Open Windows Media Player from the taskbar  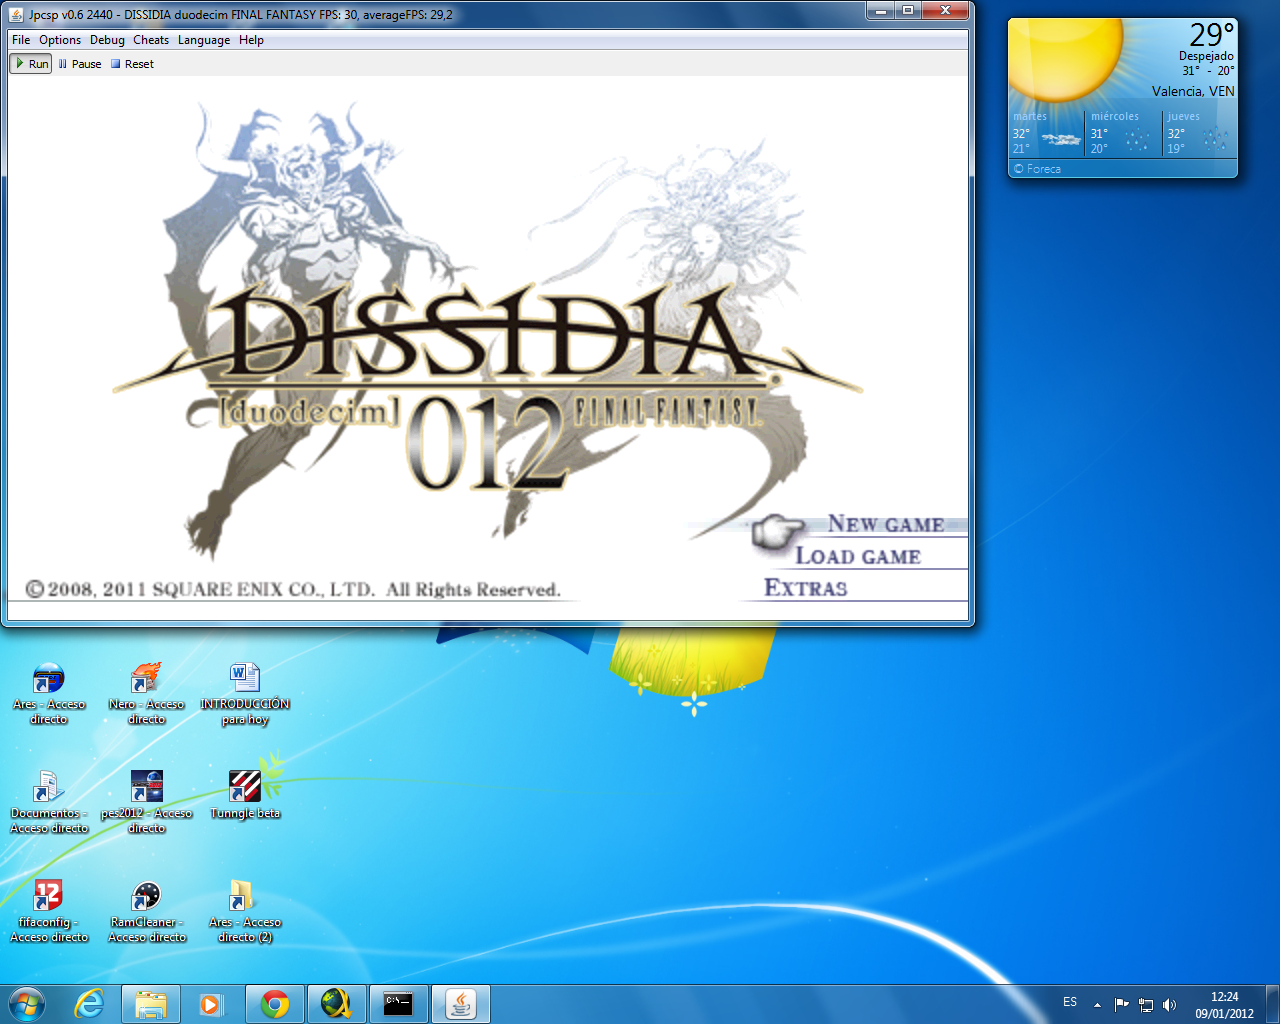(211, 1004)
